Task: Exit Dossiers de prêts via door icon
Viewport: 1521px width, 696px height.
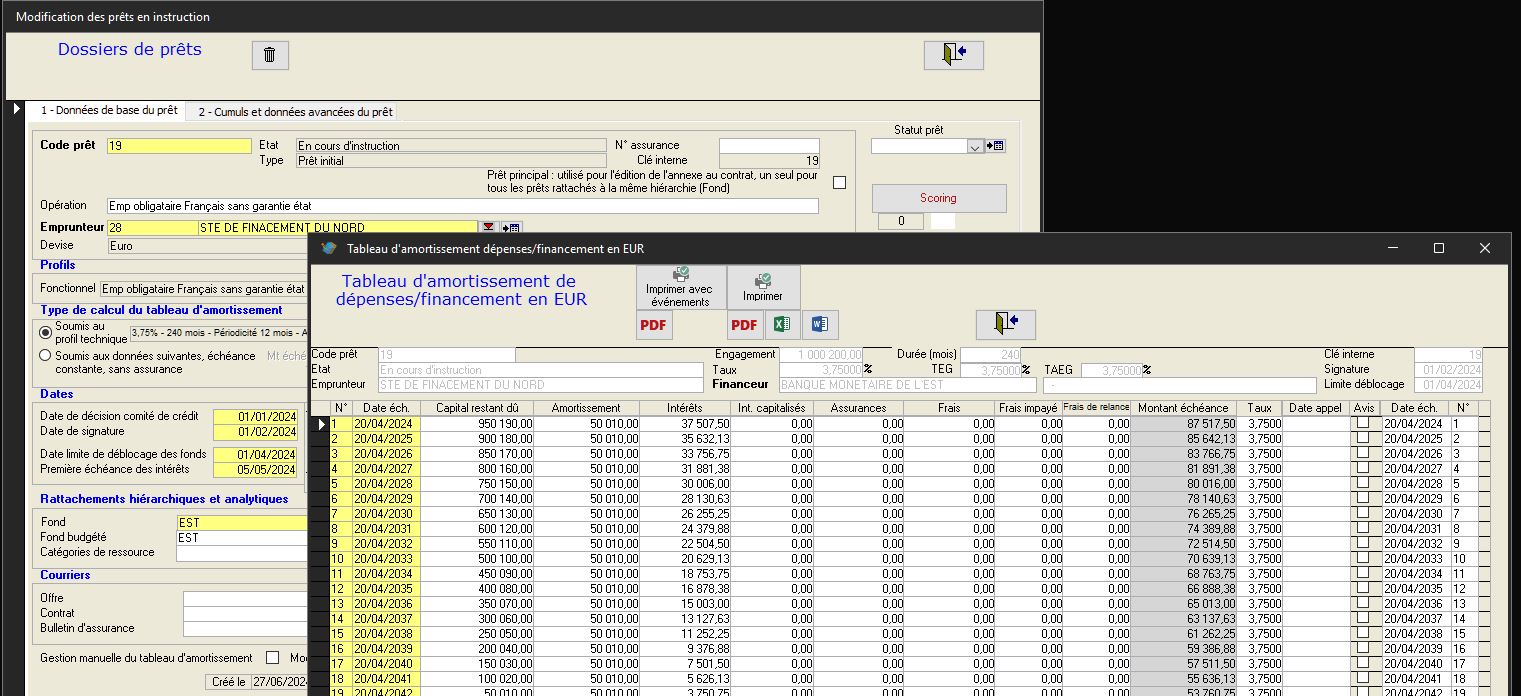Action: coord(953,55)
